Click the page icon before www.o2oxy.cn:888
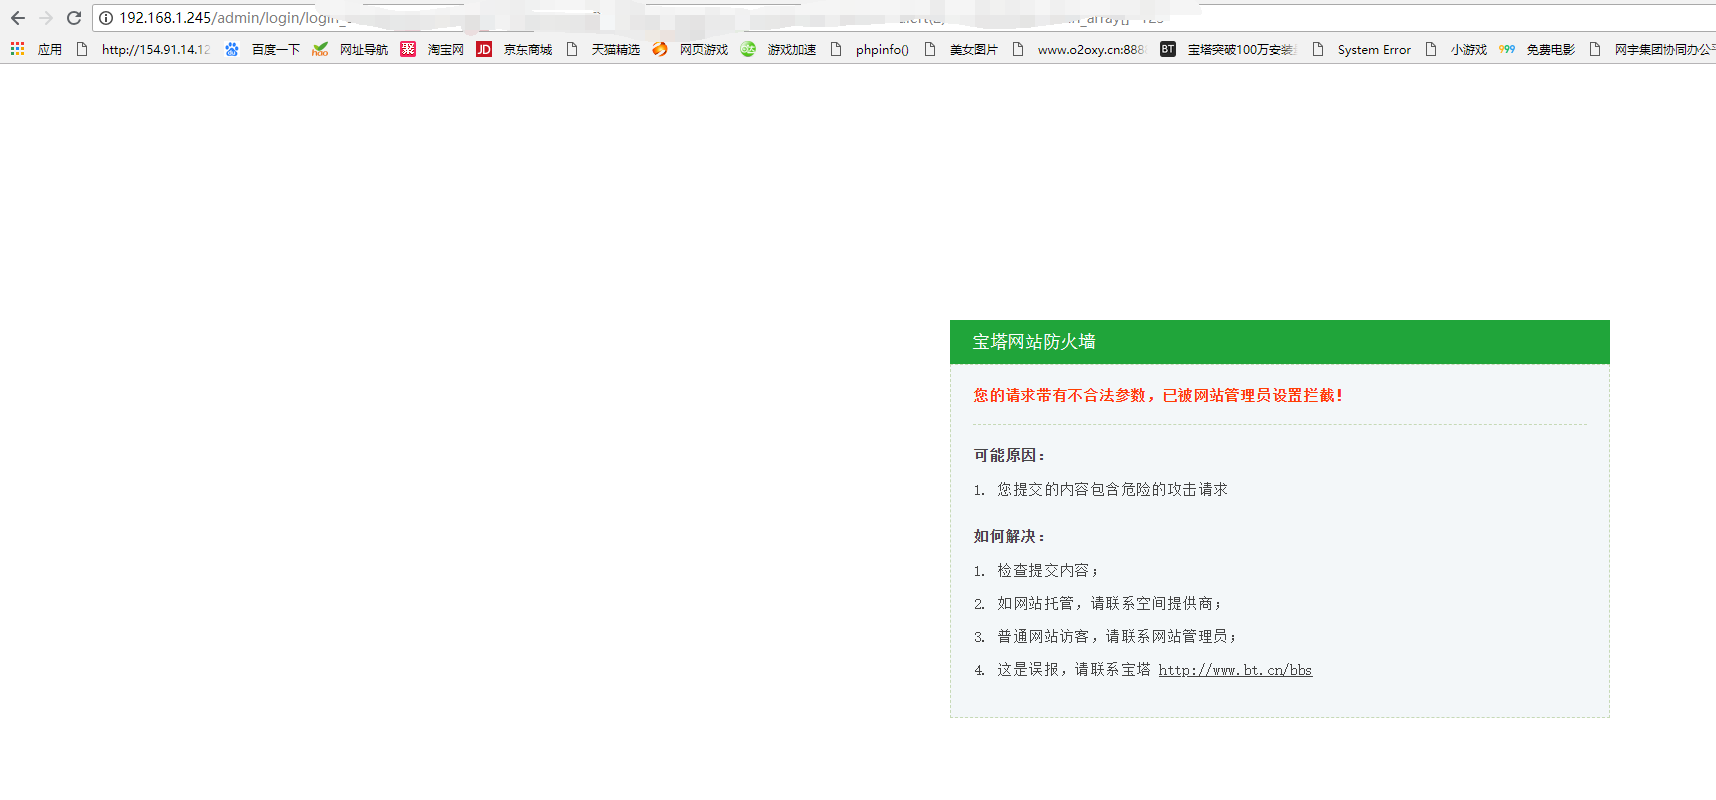This screenshot has height=800, width=1716. [x=1018, y=49]
